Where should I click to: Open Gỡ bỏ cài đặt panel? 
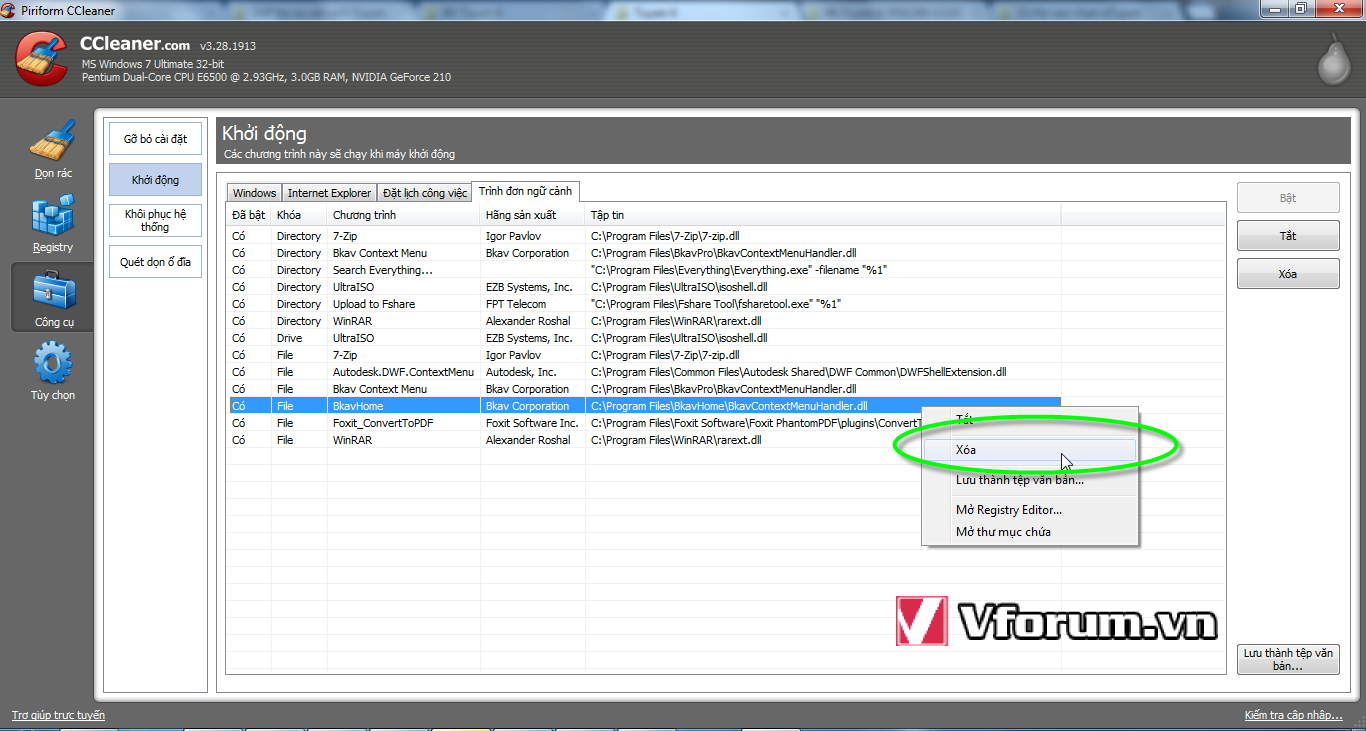click(155, 139)
